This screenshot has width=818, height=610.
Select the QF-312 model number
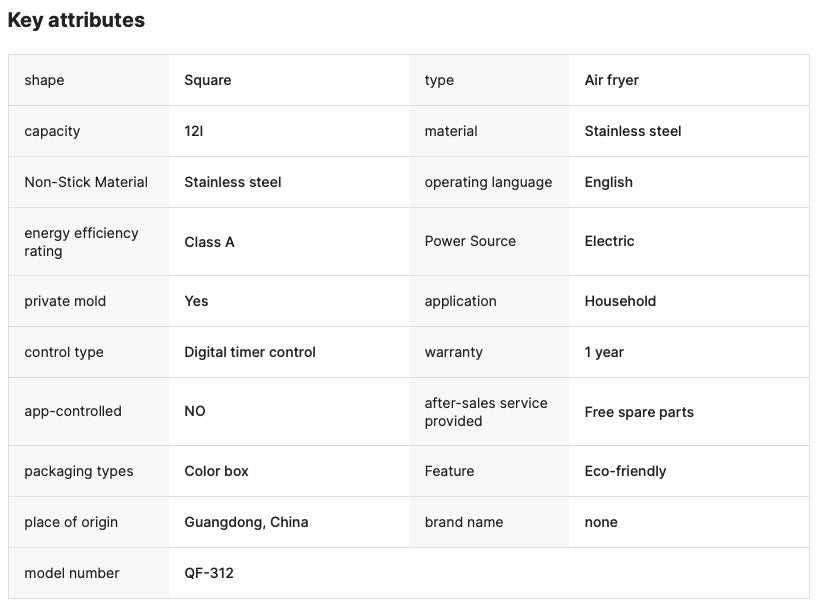[x=209, y=573]
